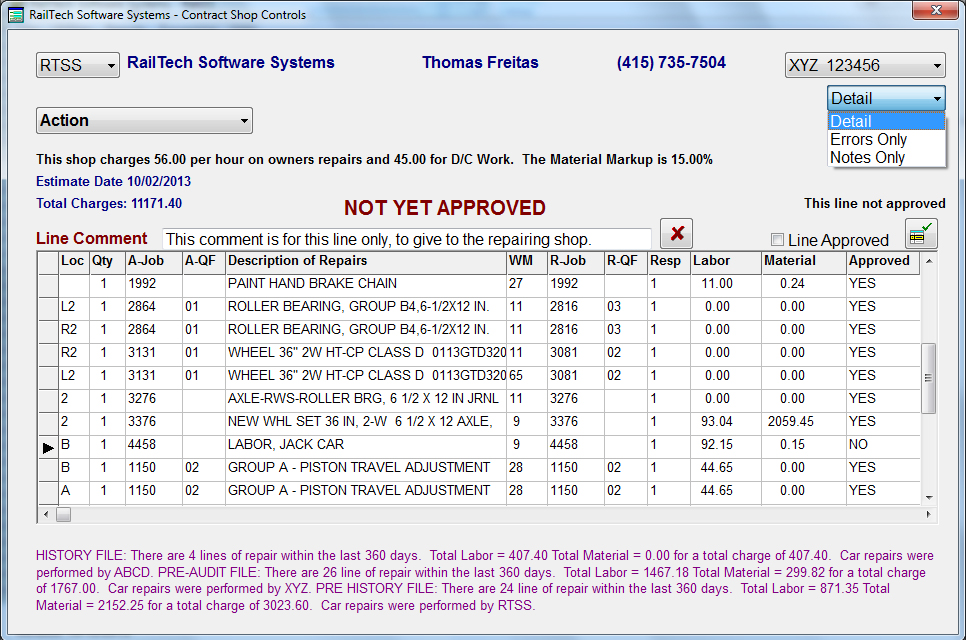Click the R-QF column header

coord(626,261)
